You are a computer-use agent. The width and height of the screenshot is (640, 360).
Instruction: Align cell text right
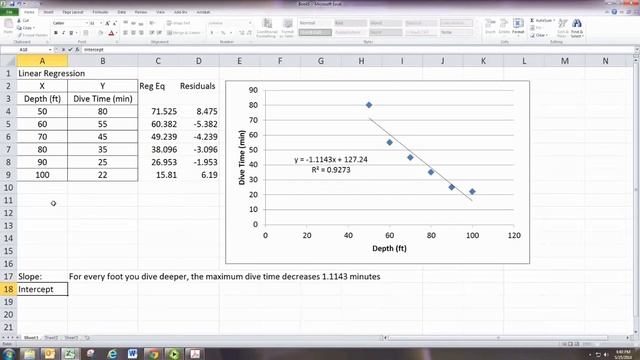[x=141, y=33]
